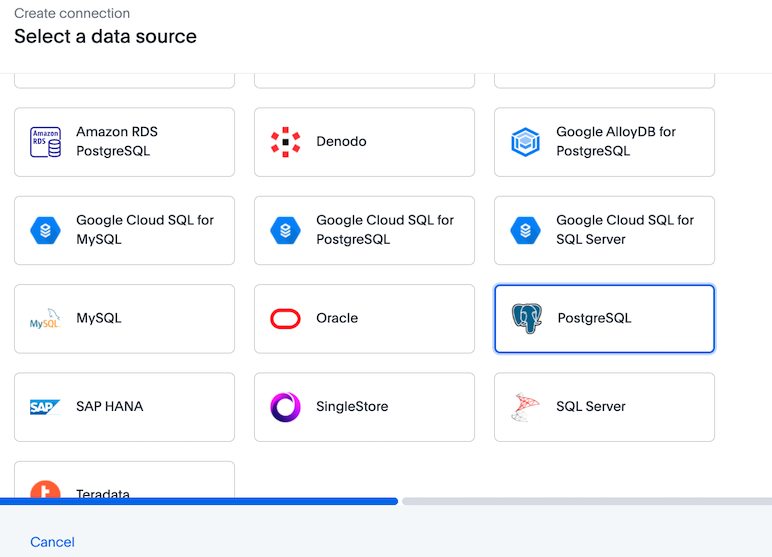772x557 pixels.
Task: Select the SAP HANA label text
Action: [110, 406]
